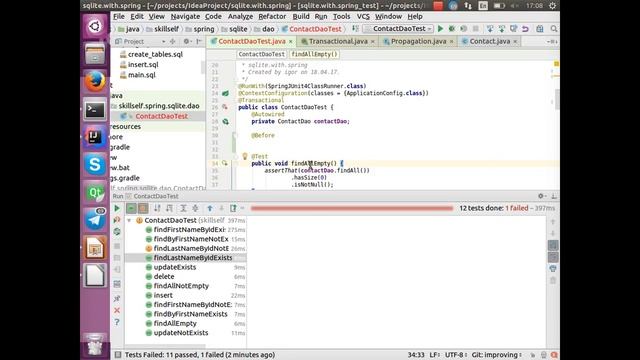640x360 pixels.
Task: Open the export results dropdown arrow
Action: 242,208
